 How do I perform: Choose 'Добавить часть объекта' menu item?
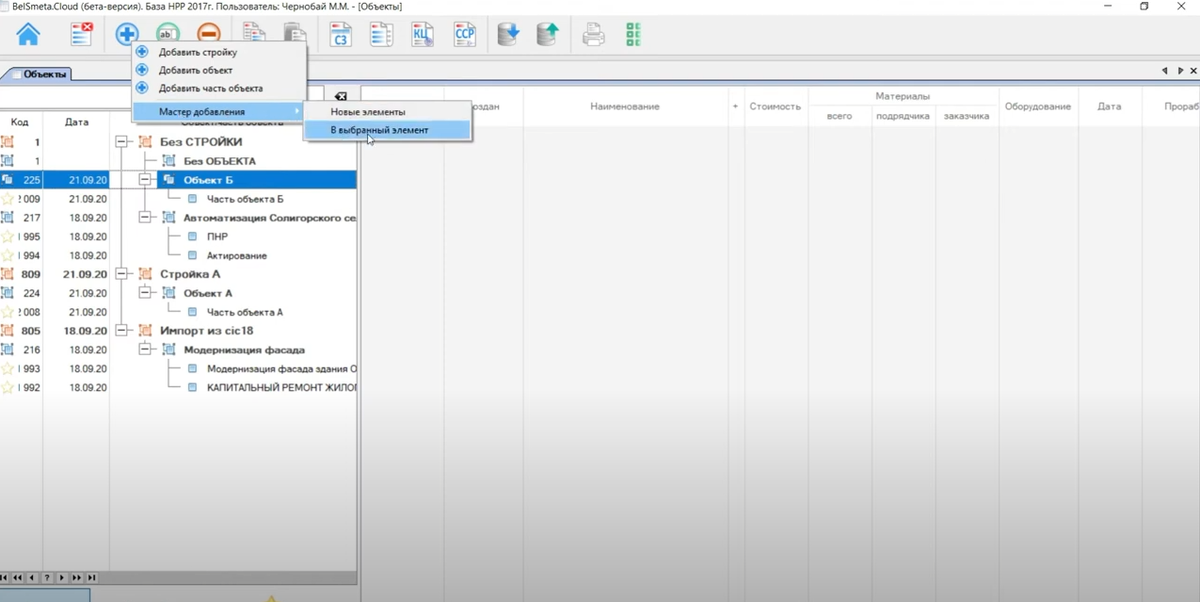pos(219,88)
